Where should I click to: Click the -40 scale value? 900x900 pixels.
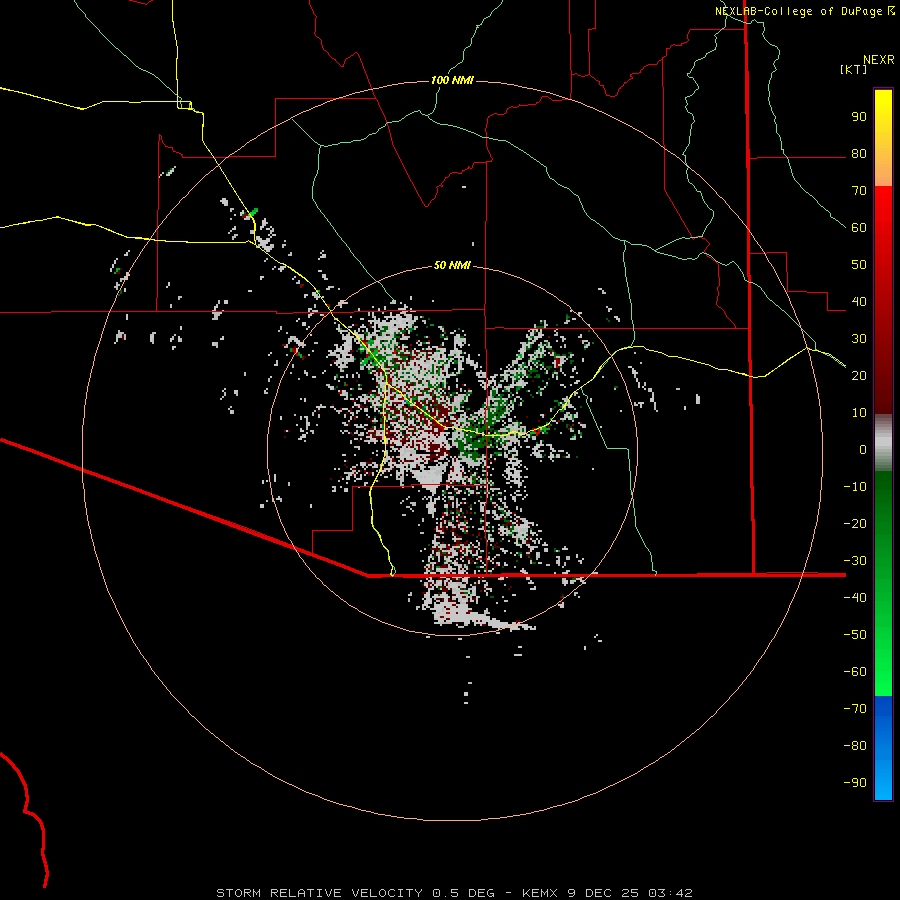pyautogui.click(x=855, y=598)
